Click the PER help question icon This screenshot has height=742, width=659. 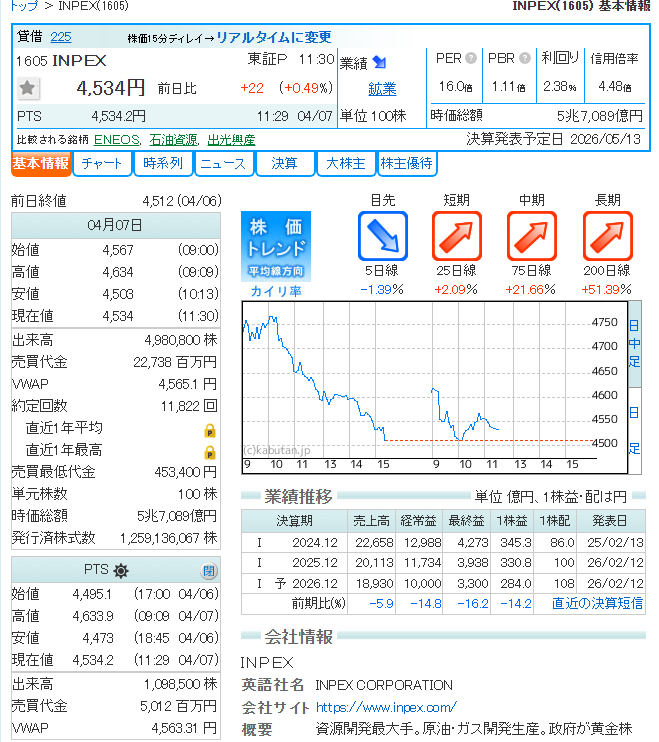[x=471, y=58]
